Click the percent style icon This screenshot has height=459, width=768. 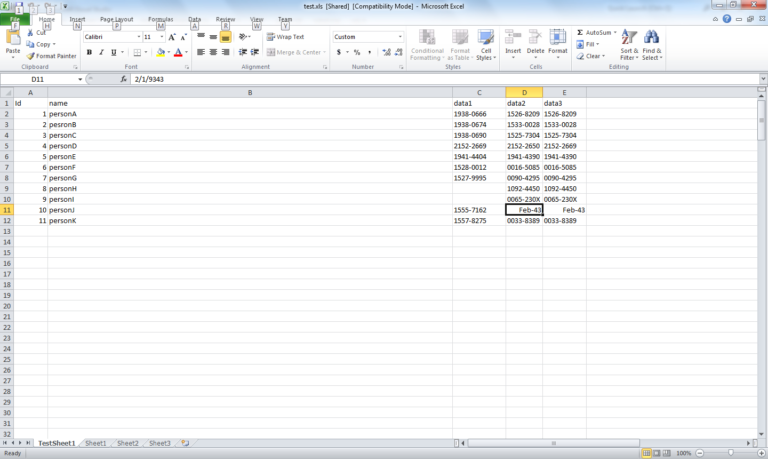click(357, 52)
